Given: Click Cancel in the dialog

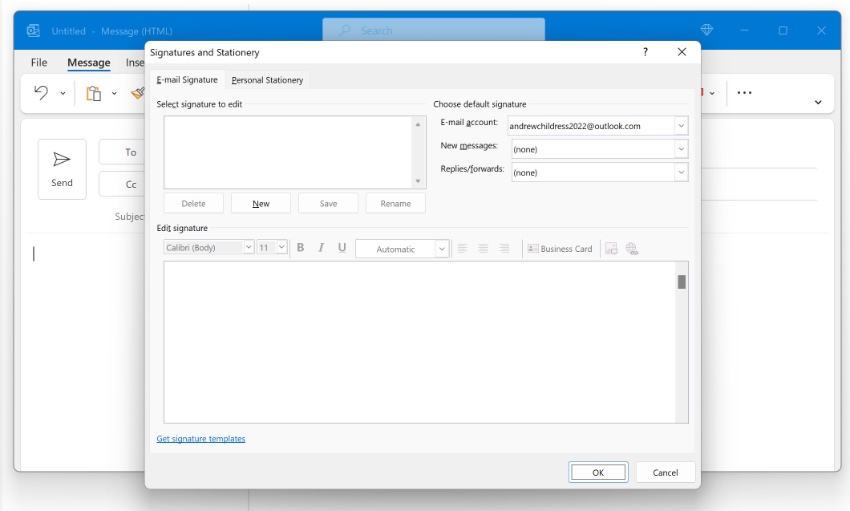Looking at the screenshot, I should click(665, 472).
